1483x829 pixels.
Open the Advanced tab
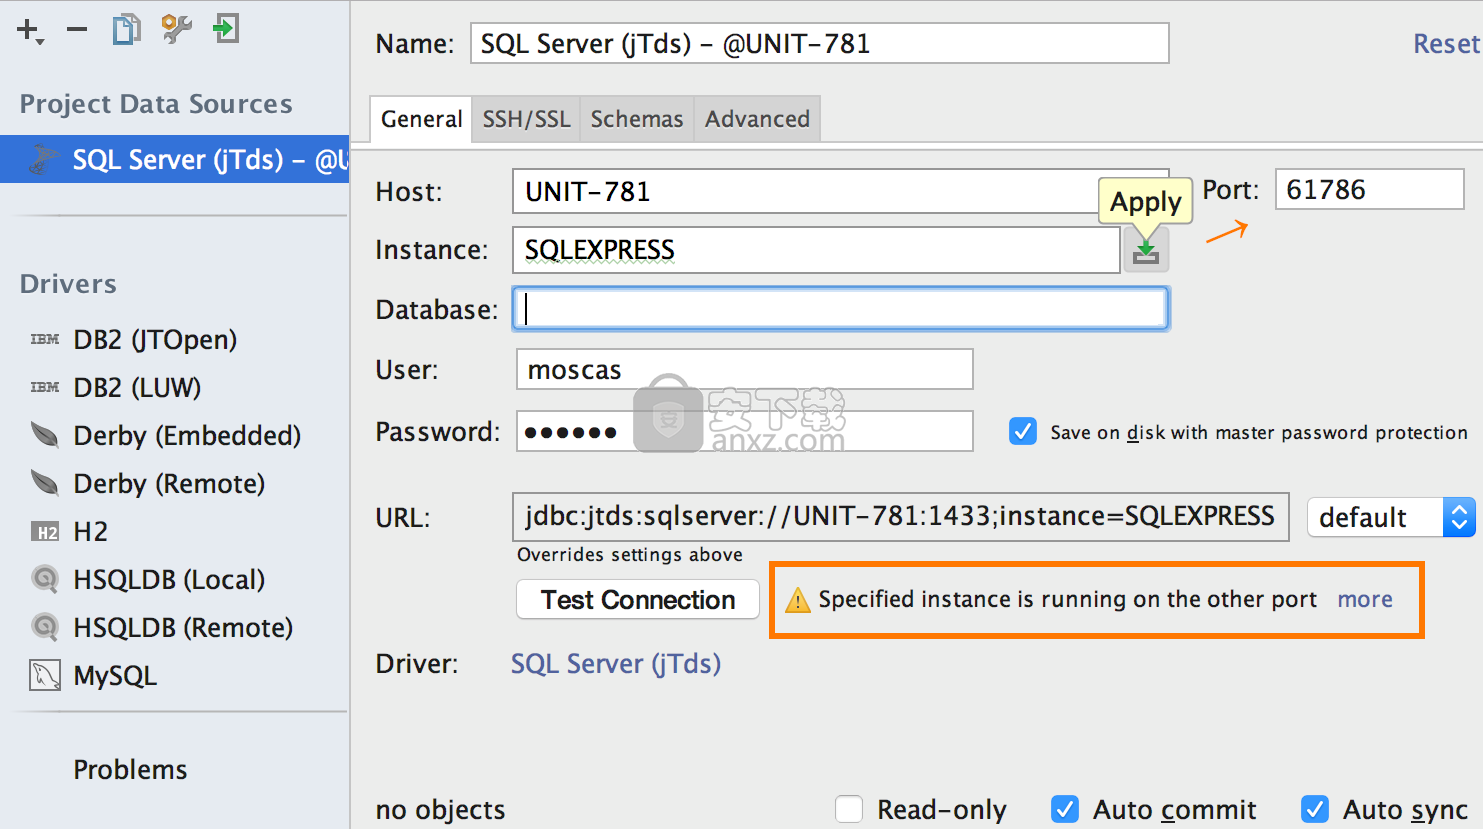(x=757, y=119)
